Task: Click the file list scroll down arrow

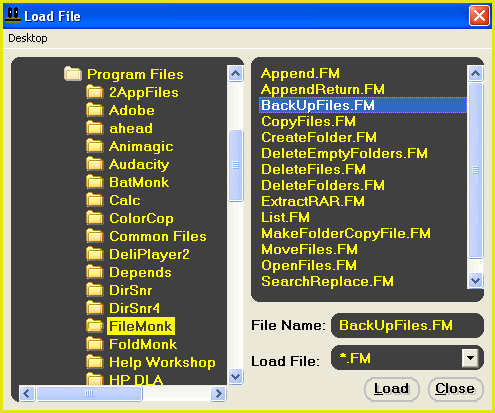Action: pos(475,281)
